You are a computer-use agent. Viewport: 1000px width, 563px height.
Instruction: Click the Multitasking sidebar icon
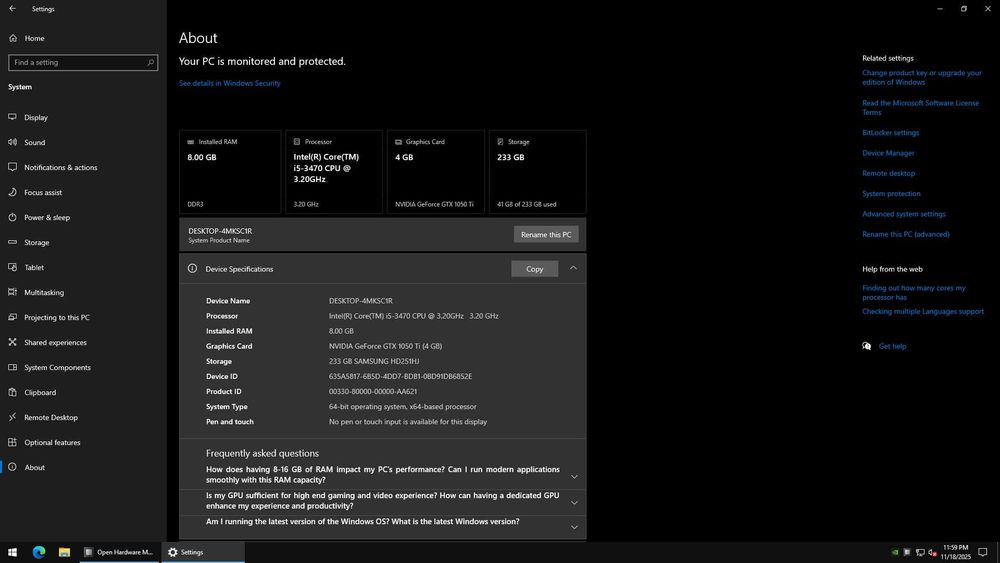click(12, 292)
